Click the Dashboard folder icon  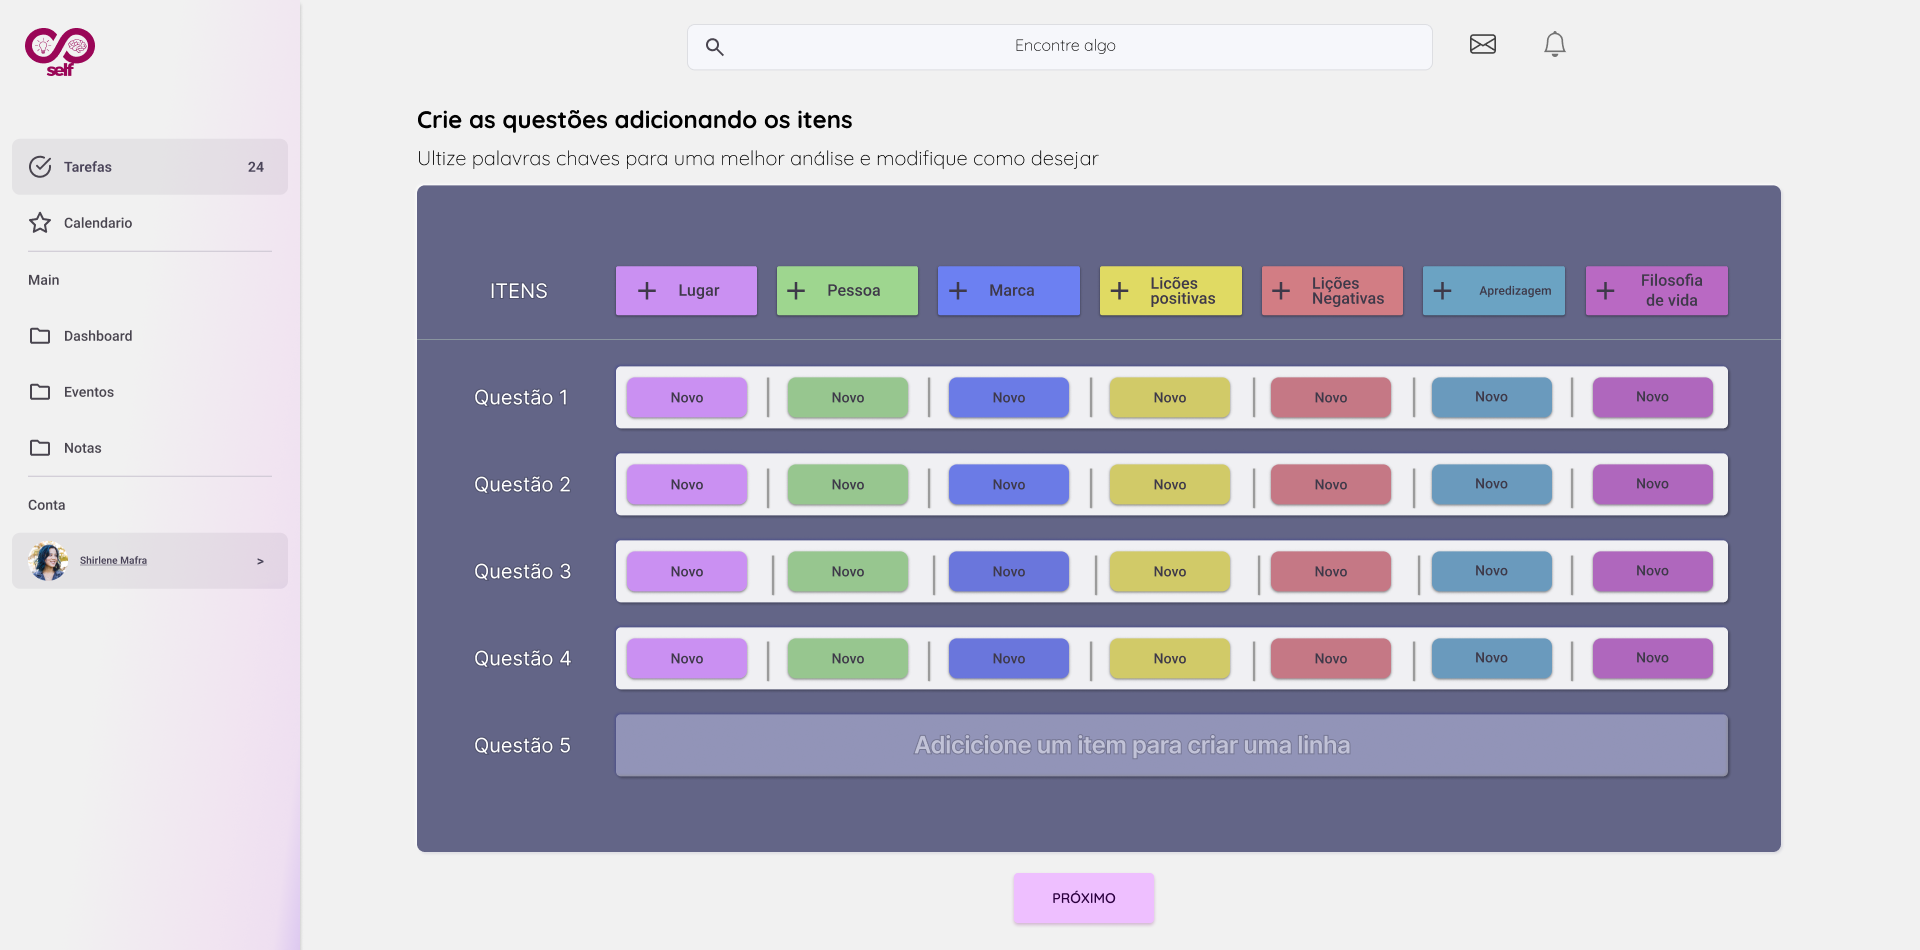40,336
